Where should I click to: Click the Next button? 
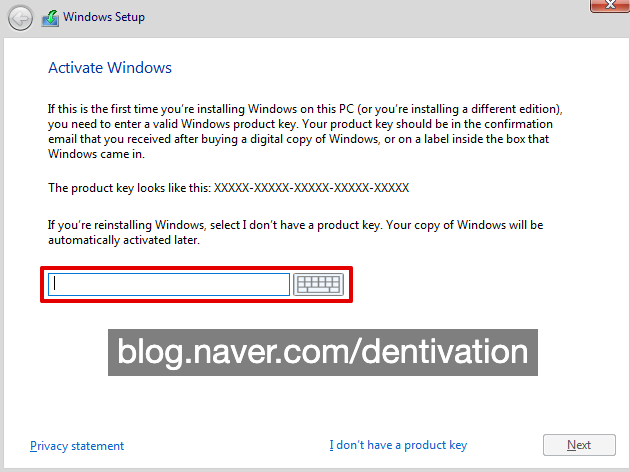point(579,445)
